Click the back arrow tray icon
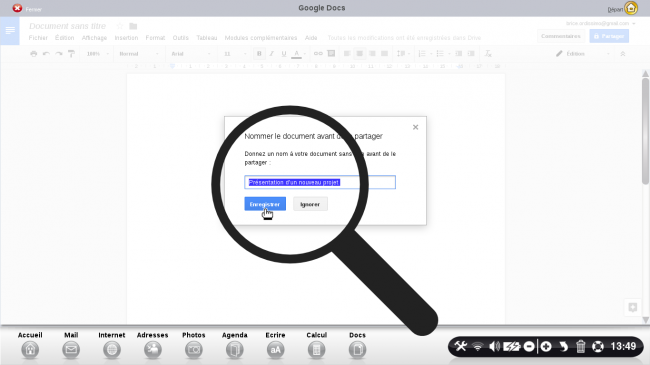This screenshot has height=365, width=650. pos(563,346)
